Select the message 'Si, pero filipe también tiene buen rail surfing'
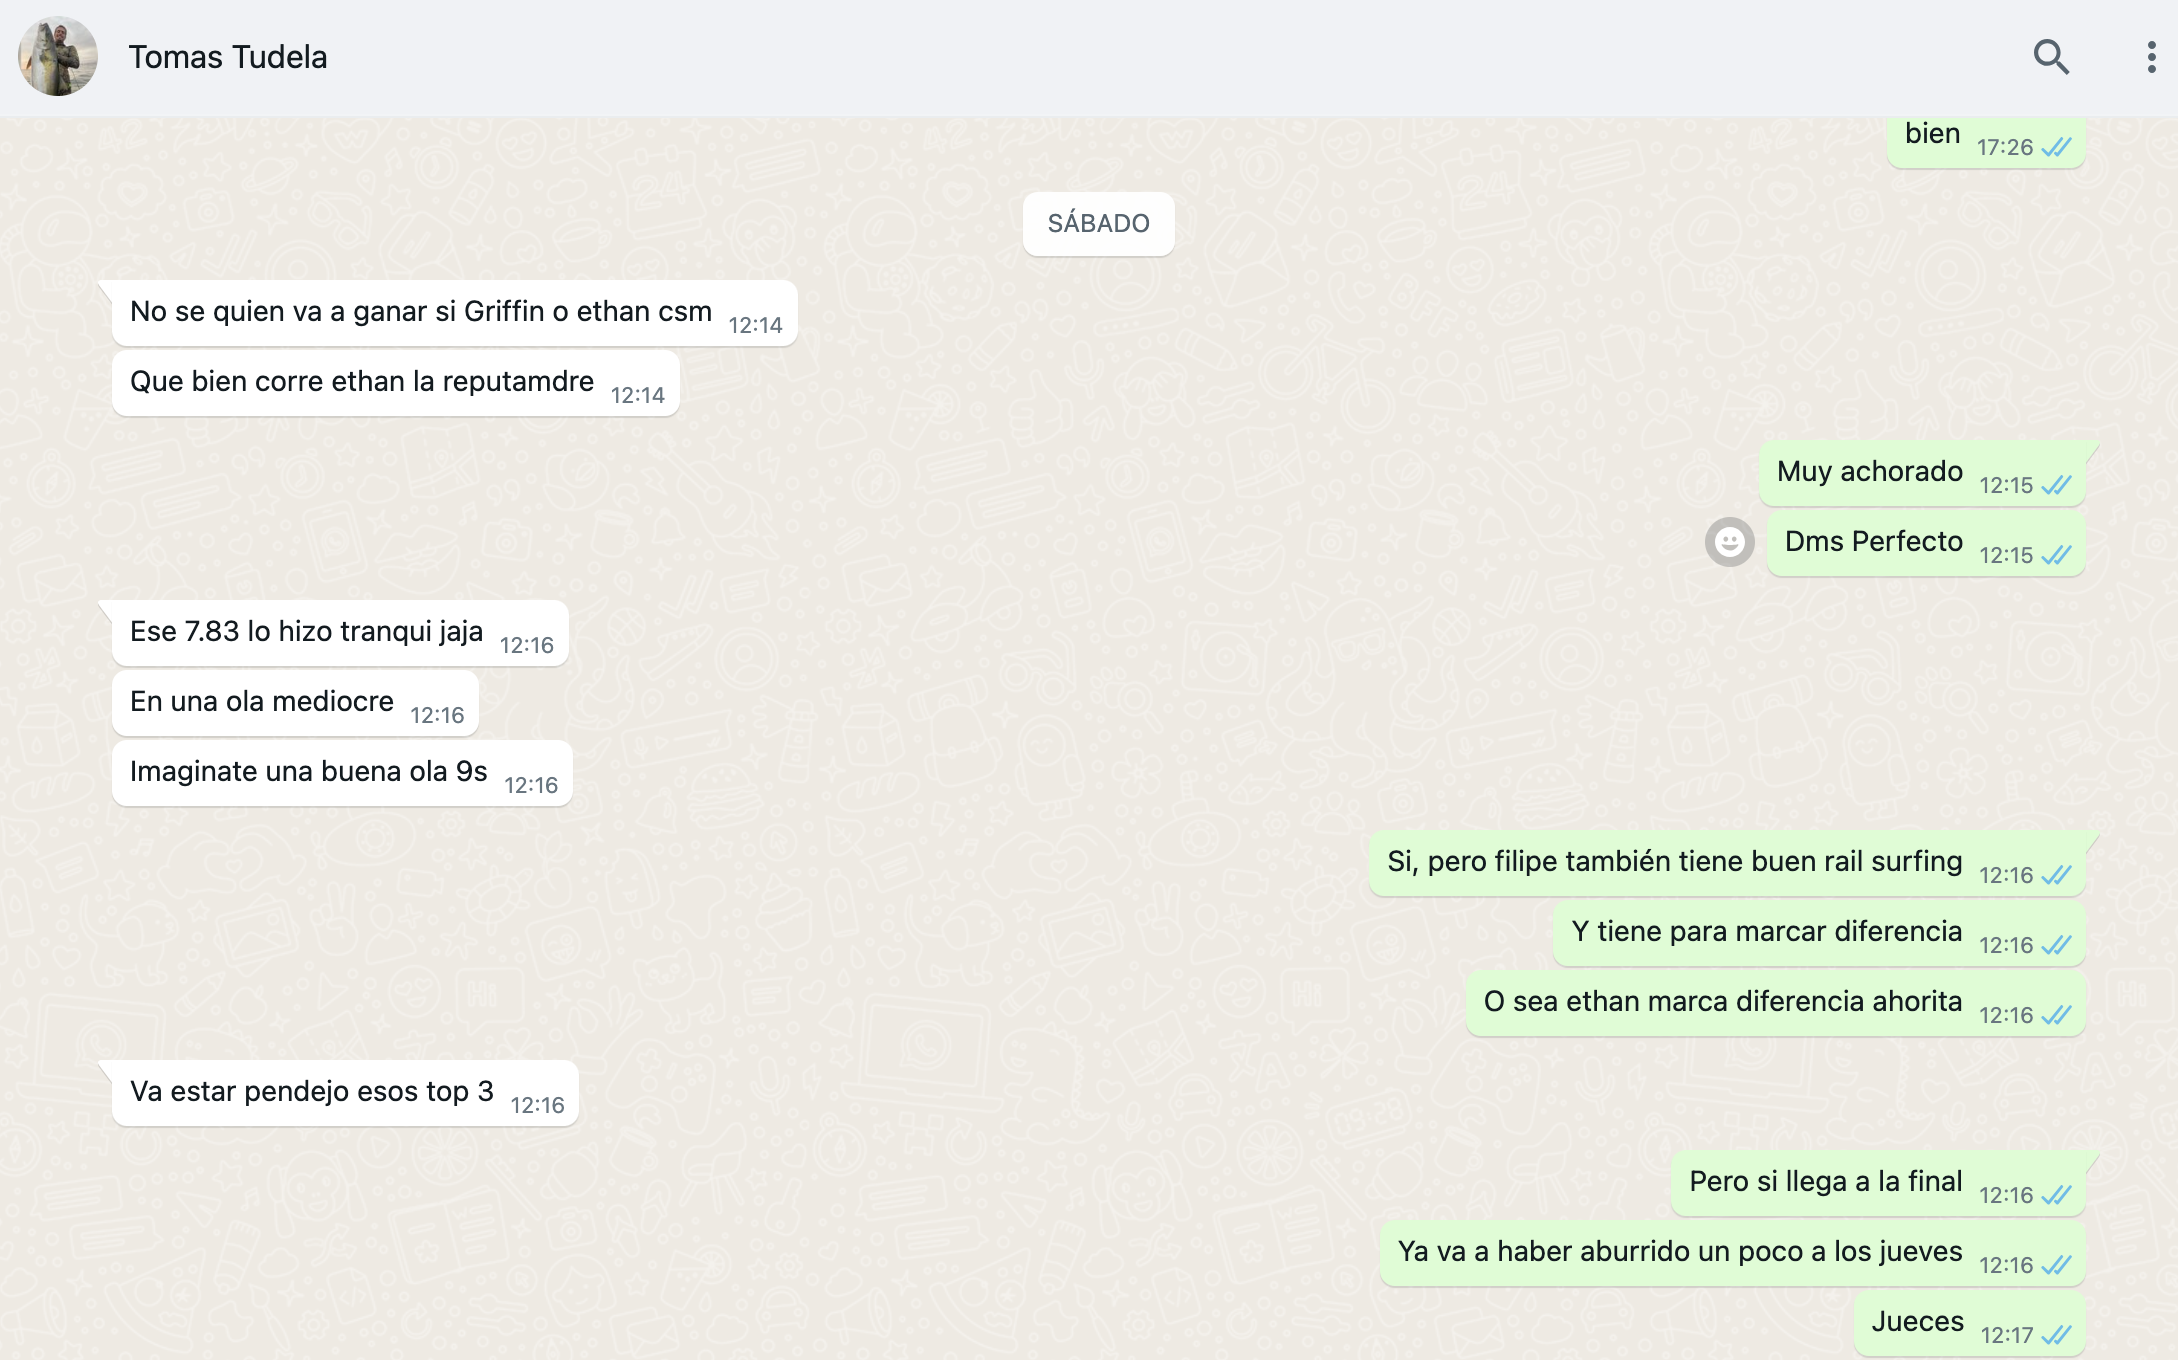 tap(1728, 863)
